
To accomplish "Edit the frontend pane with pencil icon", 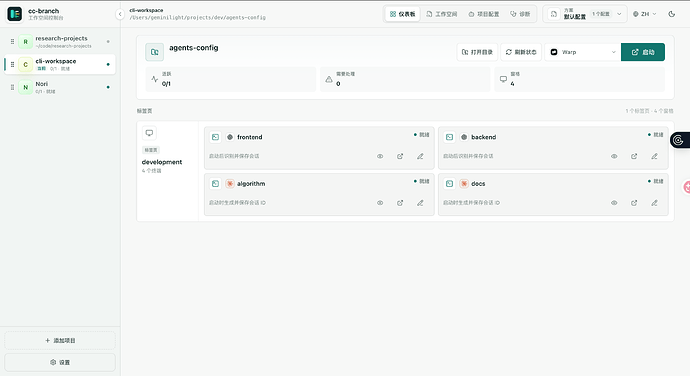I will point(420,156).
